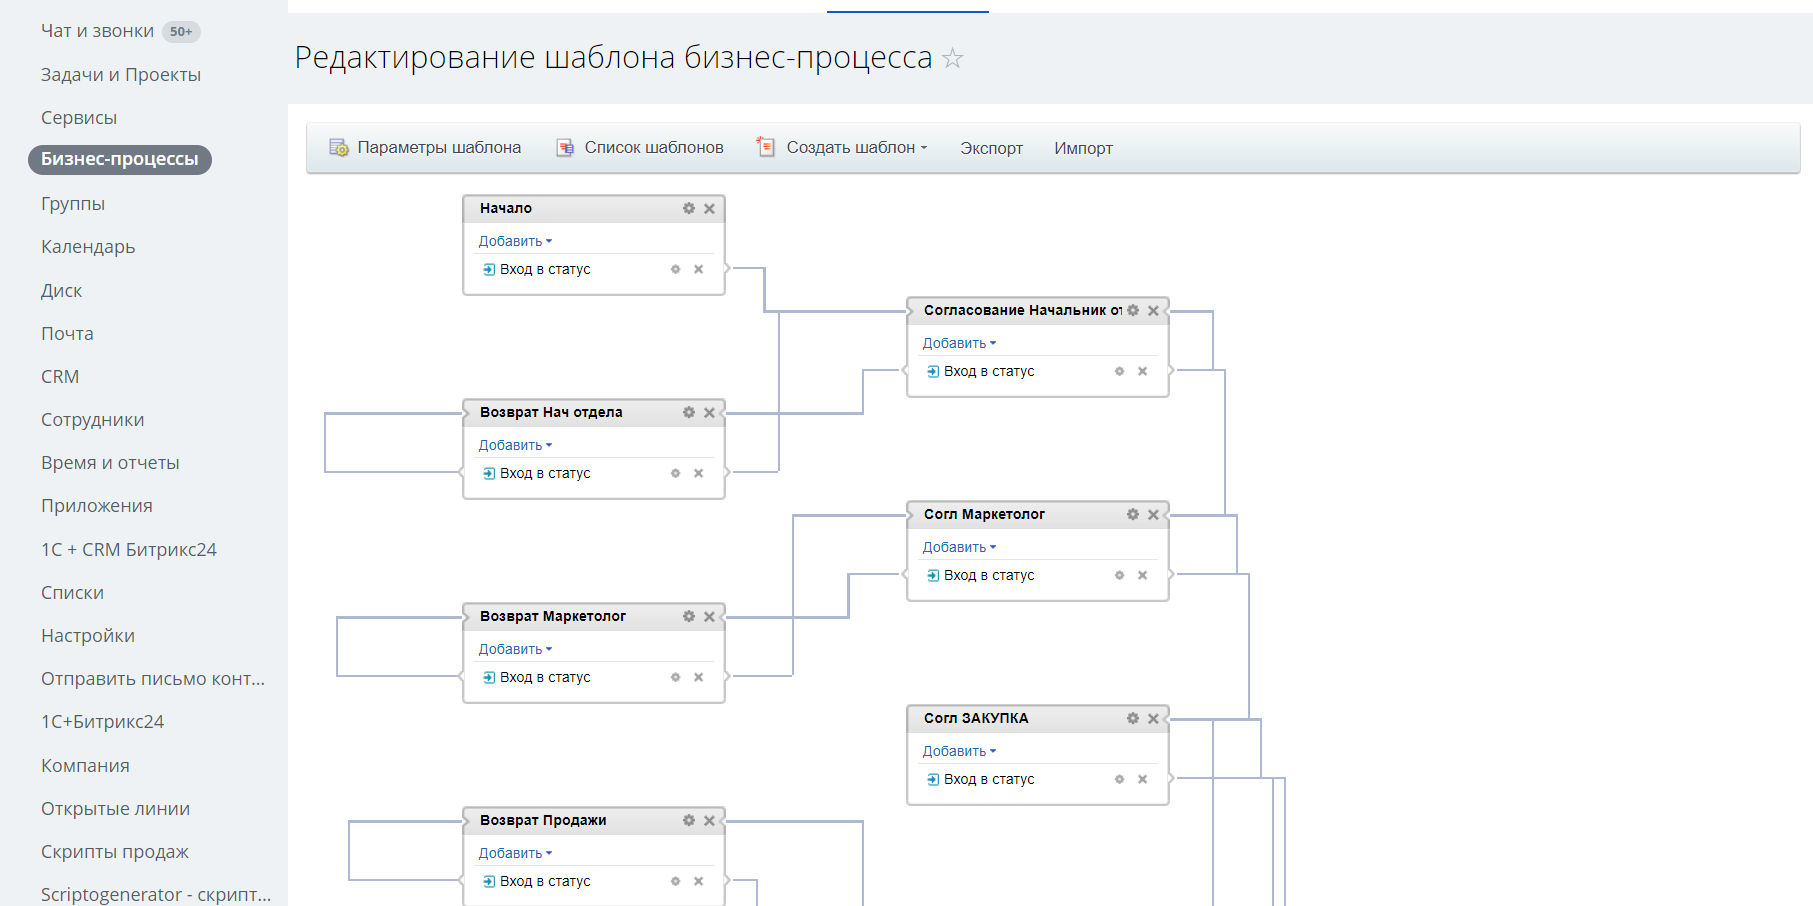Open settings gear of Согл Маркетолог block
1813x906 pixels.
[x=1133, y=514]
